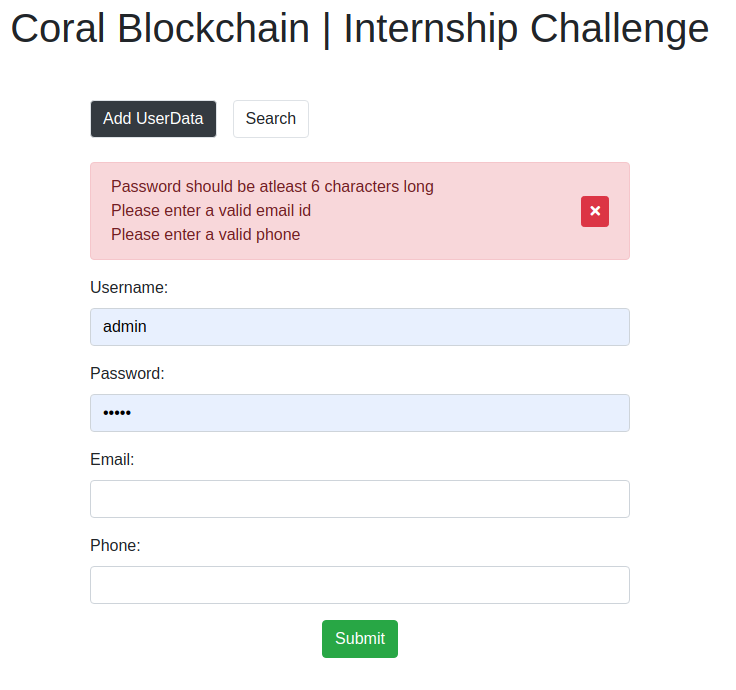Click the 'valid email id' error line
Screen dimensions: 736x690
click(x=211, y=210)
